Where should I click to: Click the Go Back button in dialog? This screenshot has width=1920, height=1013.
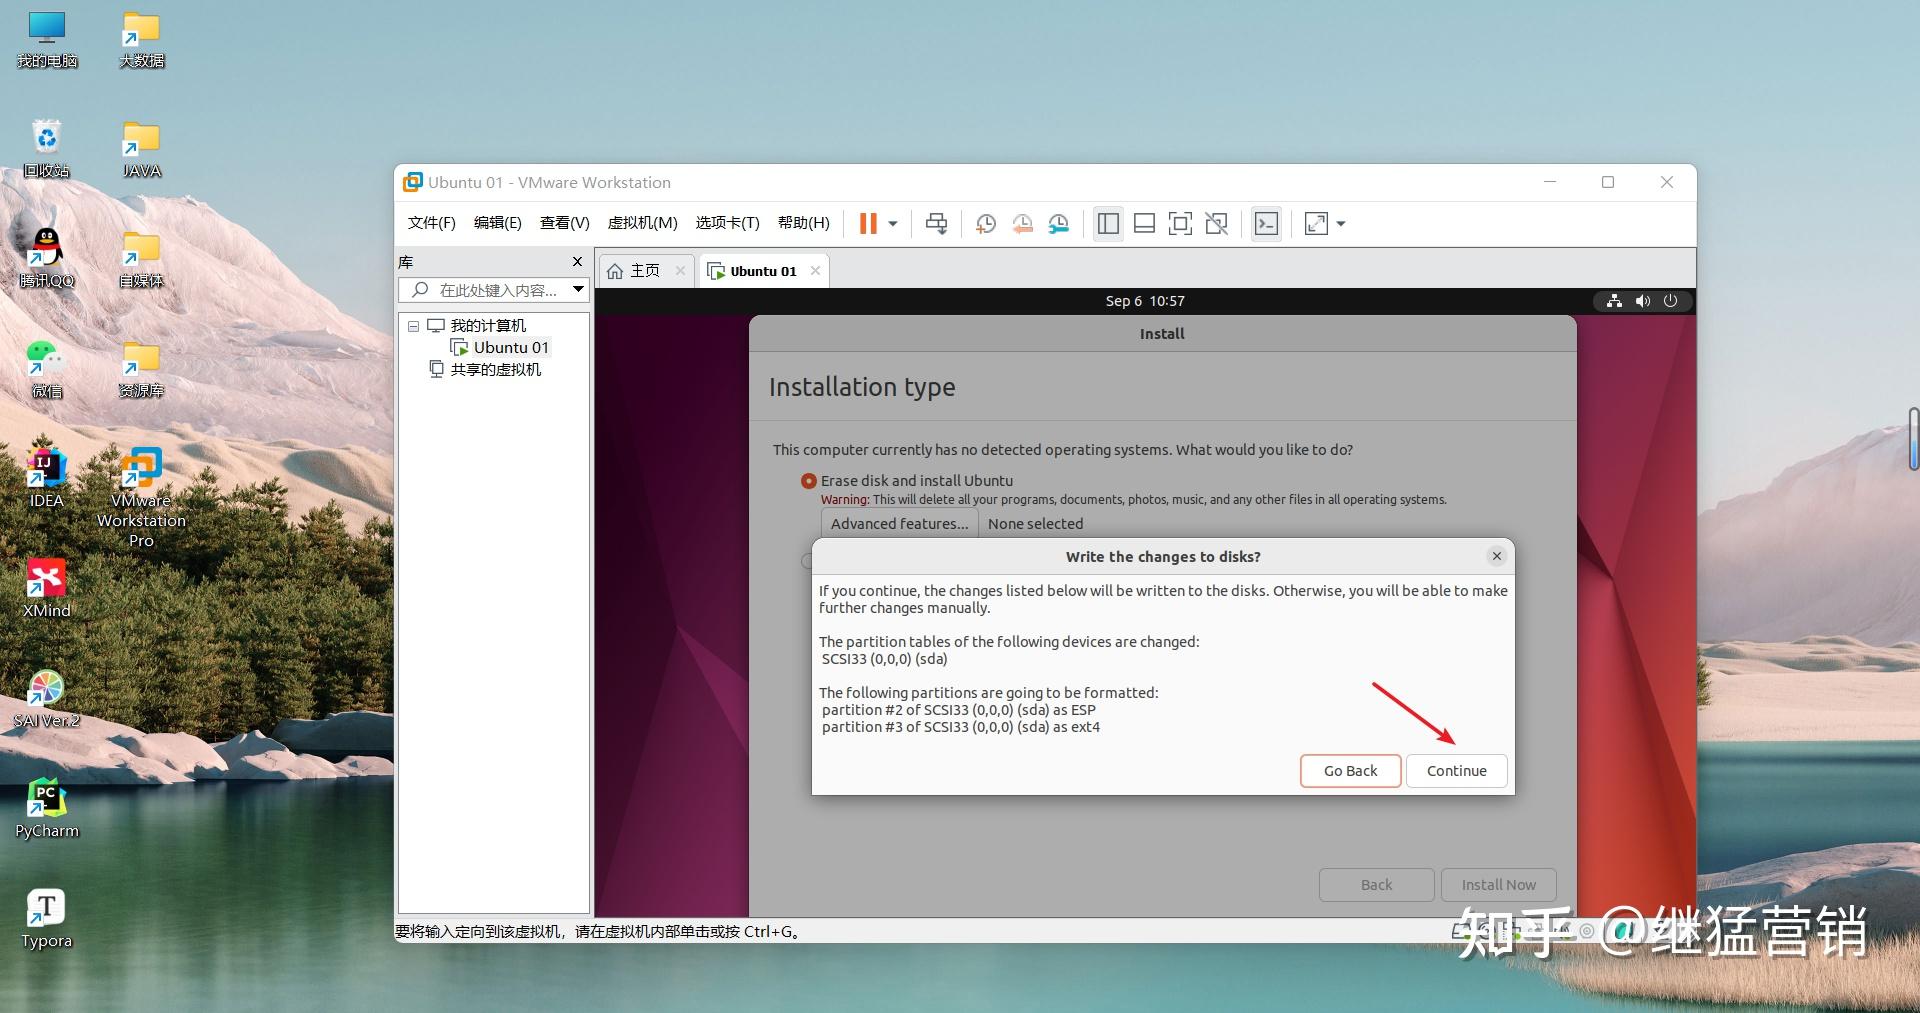pyautogui.click(x=1350, y=770)
